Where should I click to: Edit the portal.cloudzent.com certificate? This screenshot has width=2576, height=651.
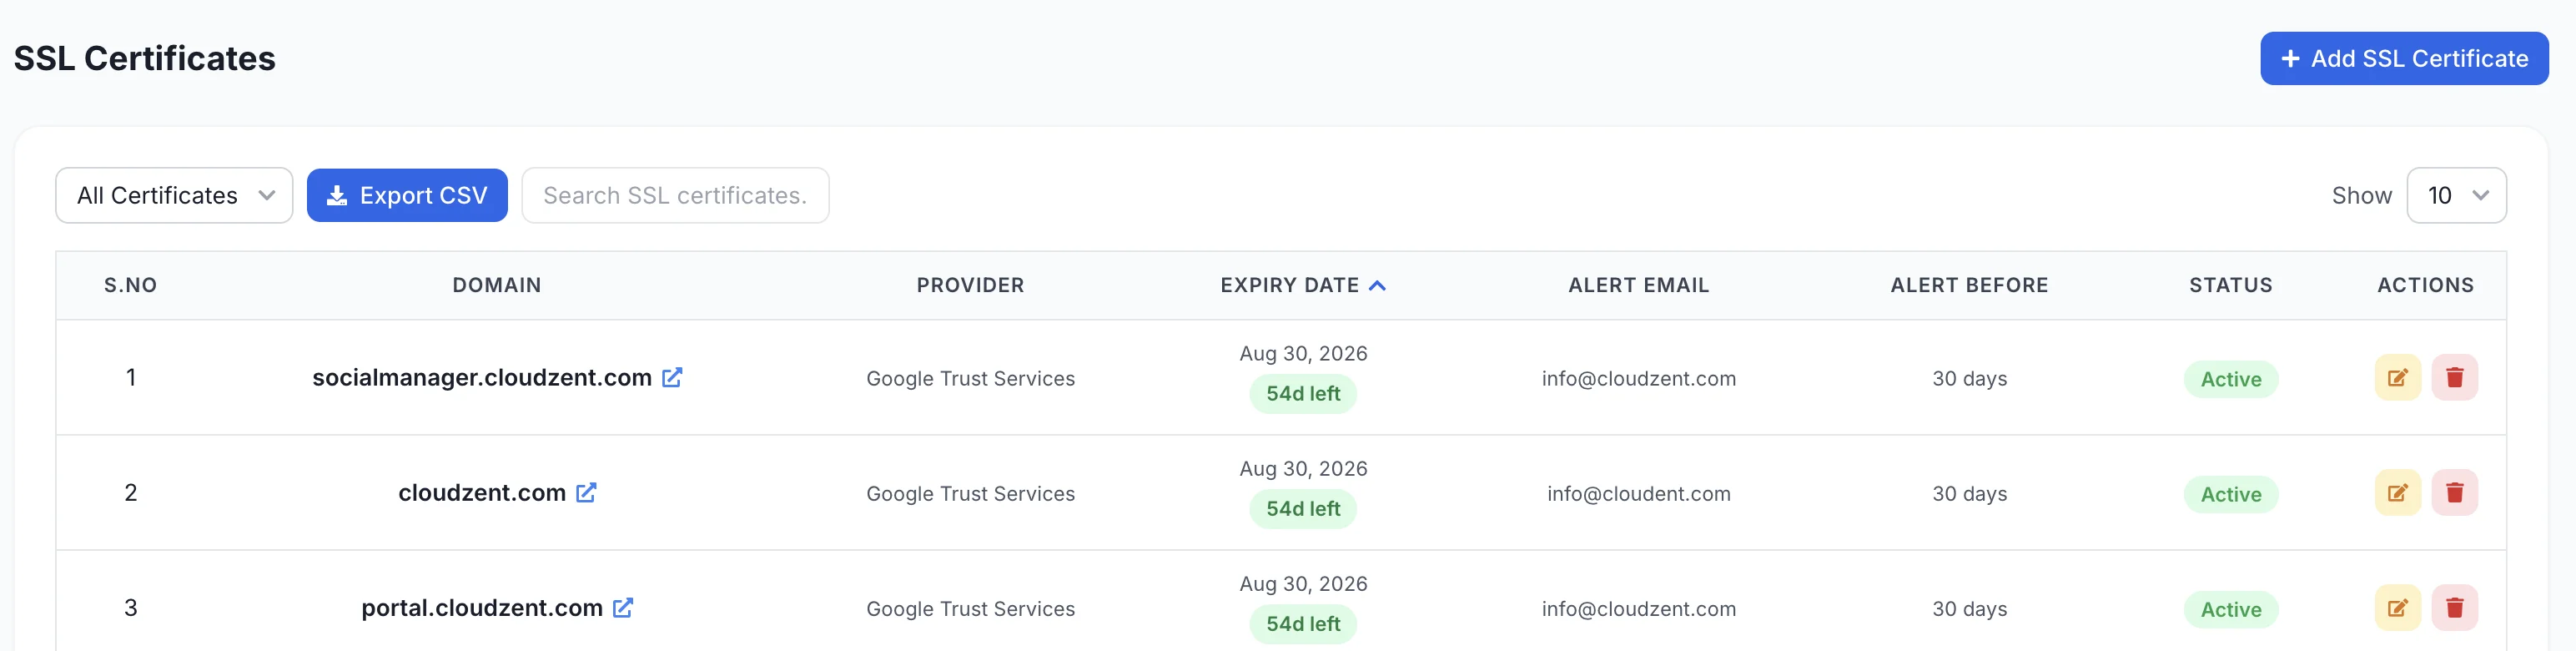[x=2397, y=608]
